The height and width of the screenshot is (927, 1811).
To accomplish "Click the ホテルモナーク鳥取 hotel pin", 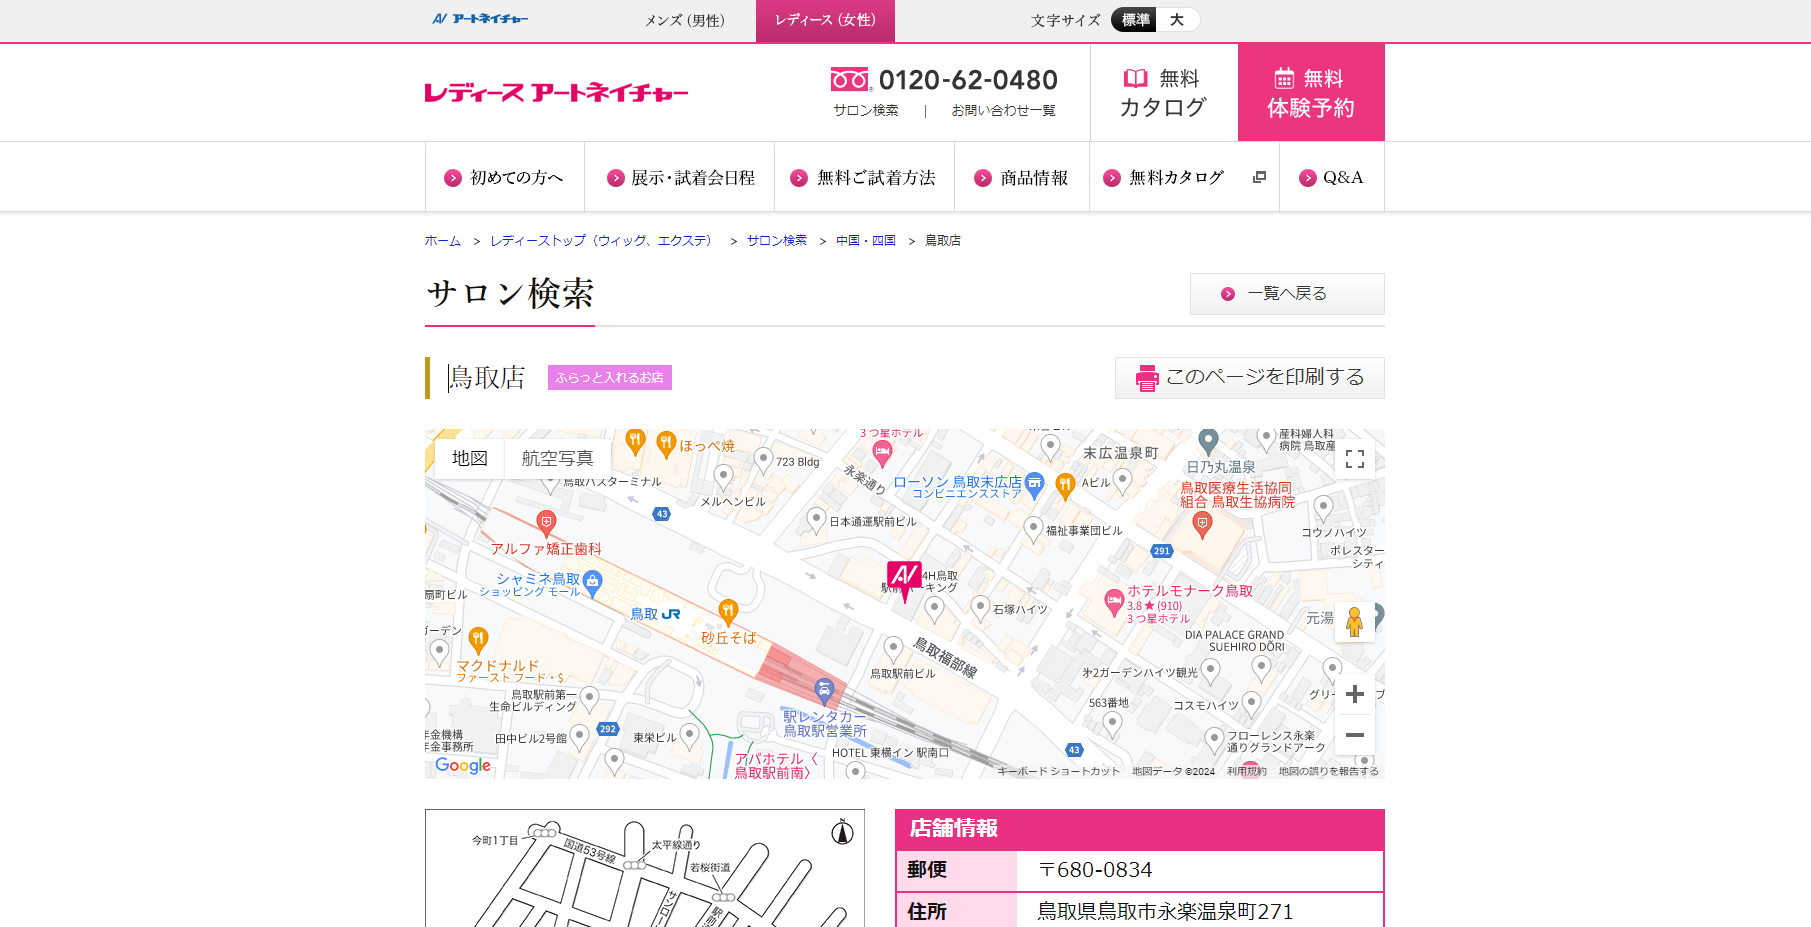I will tap(1114, 602).
